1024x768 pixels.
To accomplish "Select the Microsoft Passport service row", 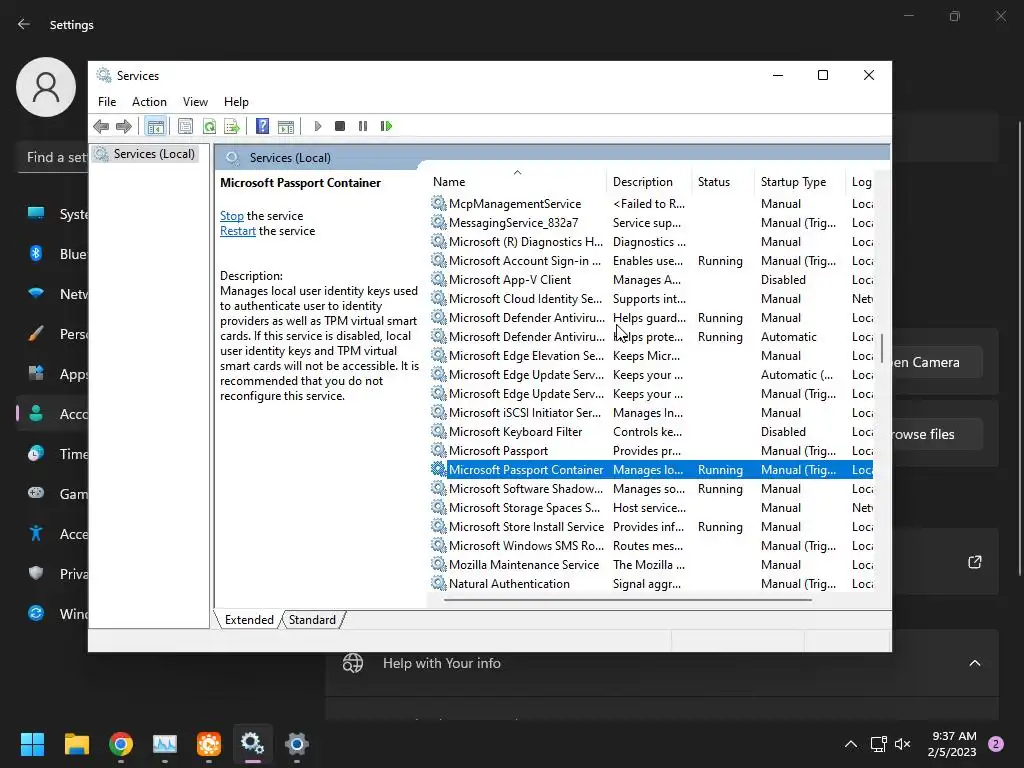I will (x=651, y=451).
